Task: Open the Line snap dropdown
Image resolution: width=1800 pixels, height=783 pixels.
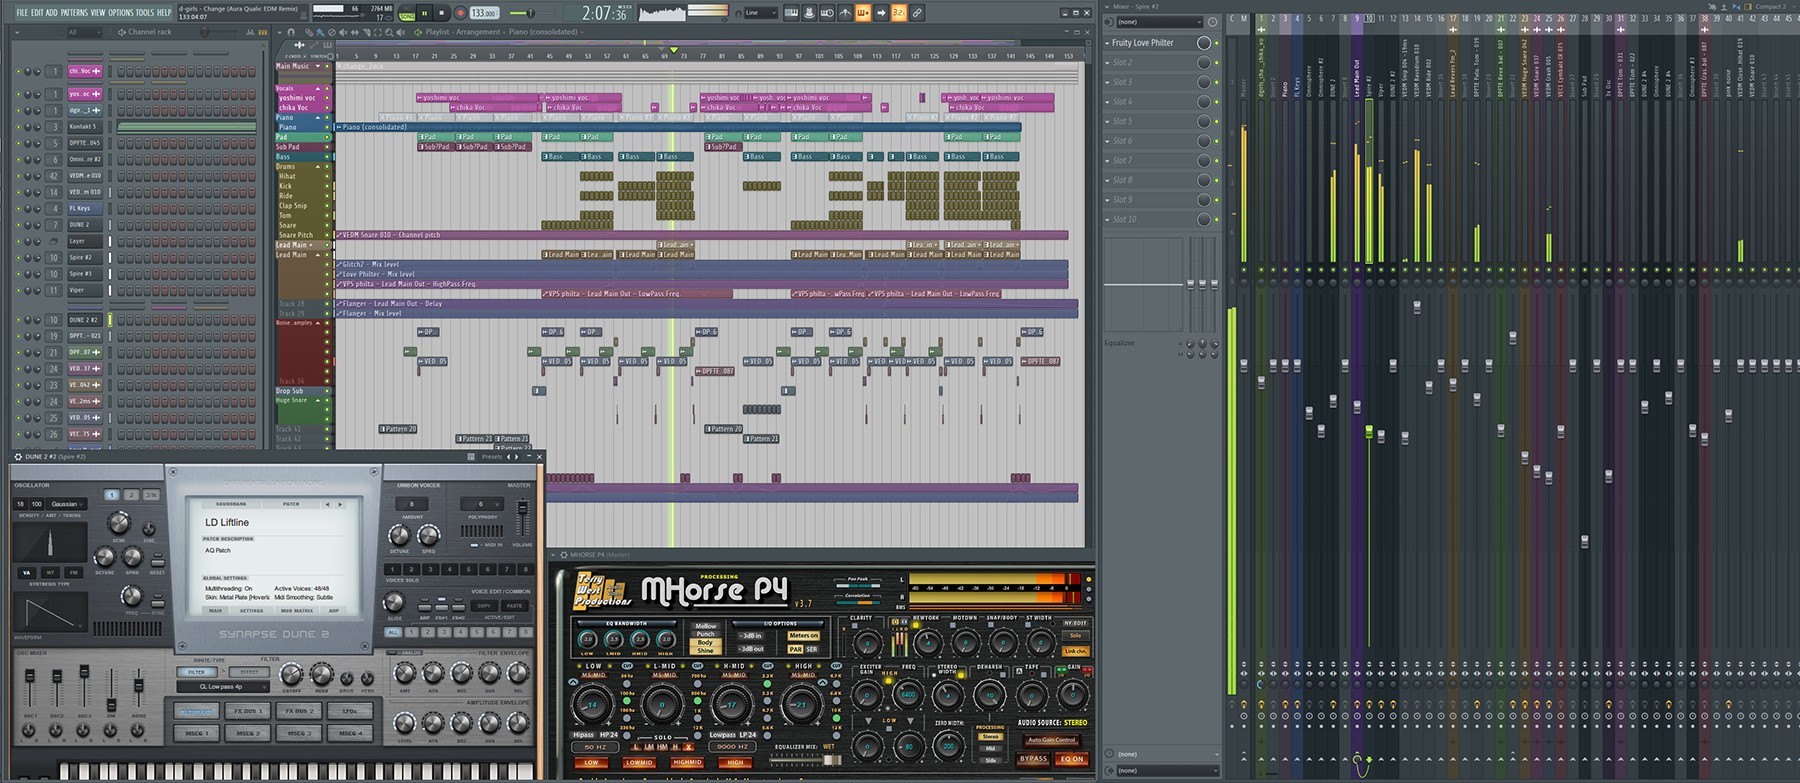Action: click(x=760, y=13)
